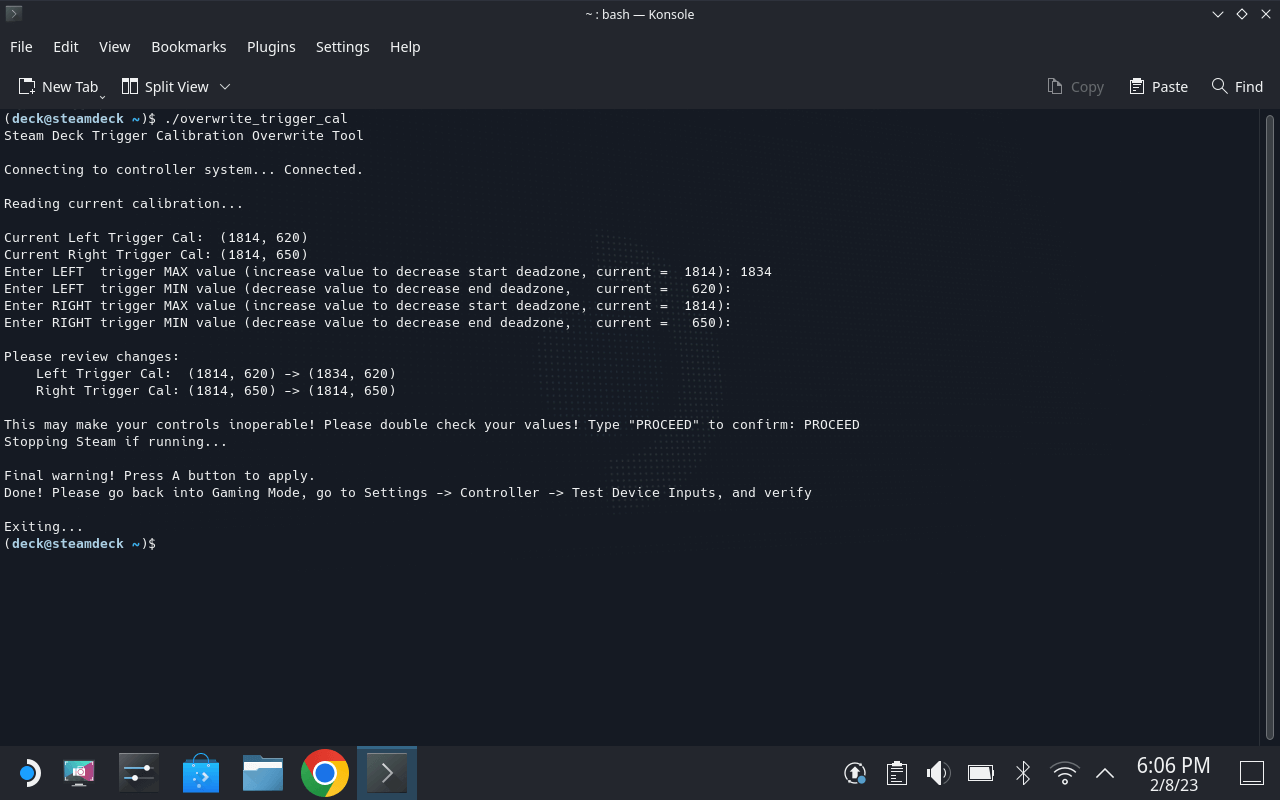
Task: Click the New Tab toolbar button
Action: pos(59,87)
